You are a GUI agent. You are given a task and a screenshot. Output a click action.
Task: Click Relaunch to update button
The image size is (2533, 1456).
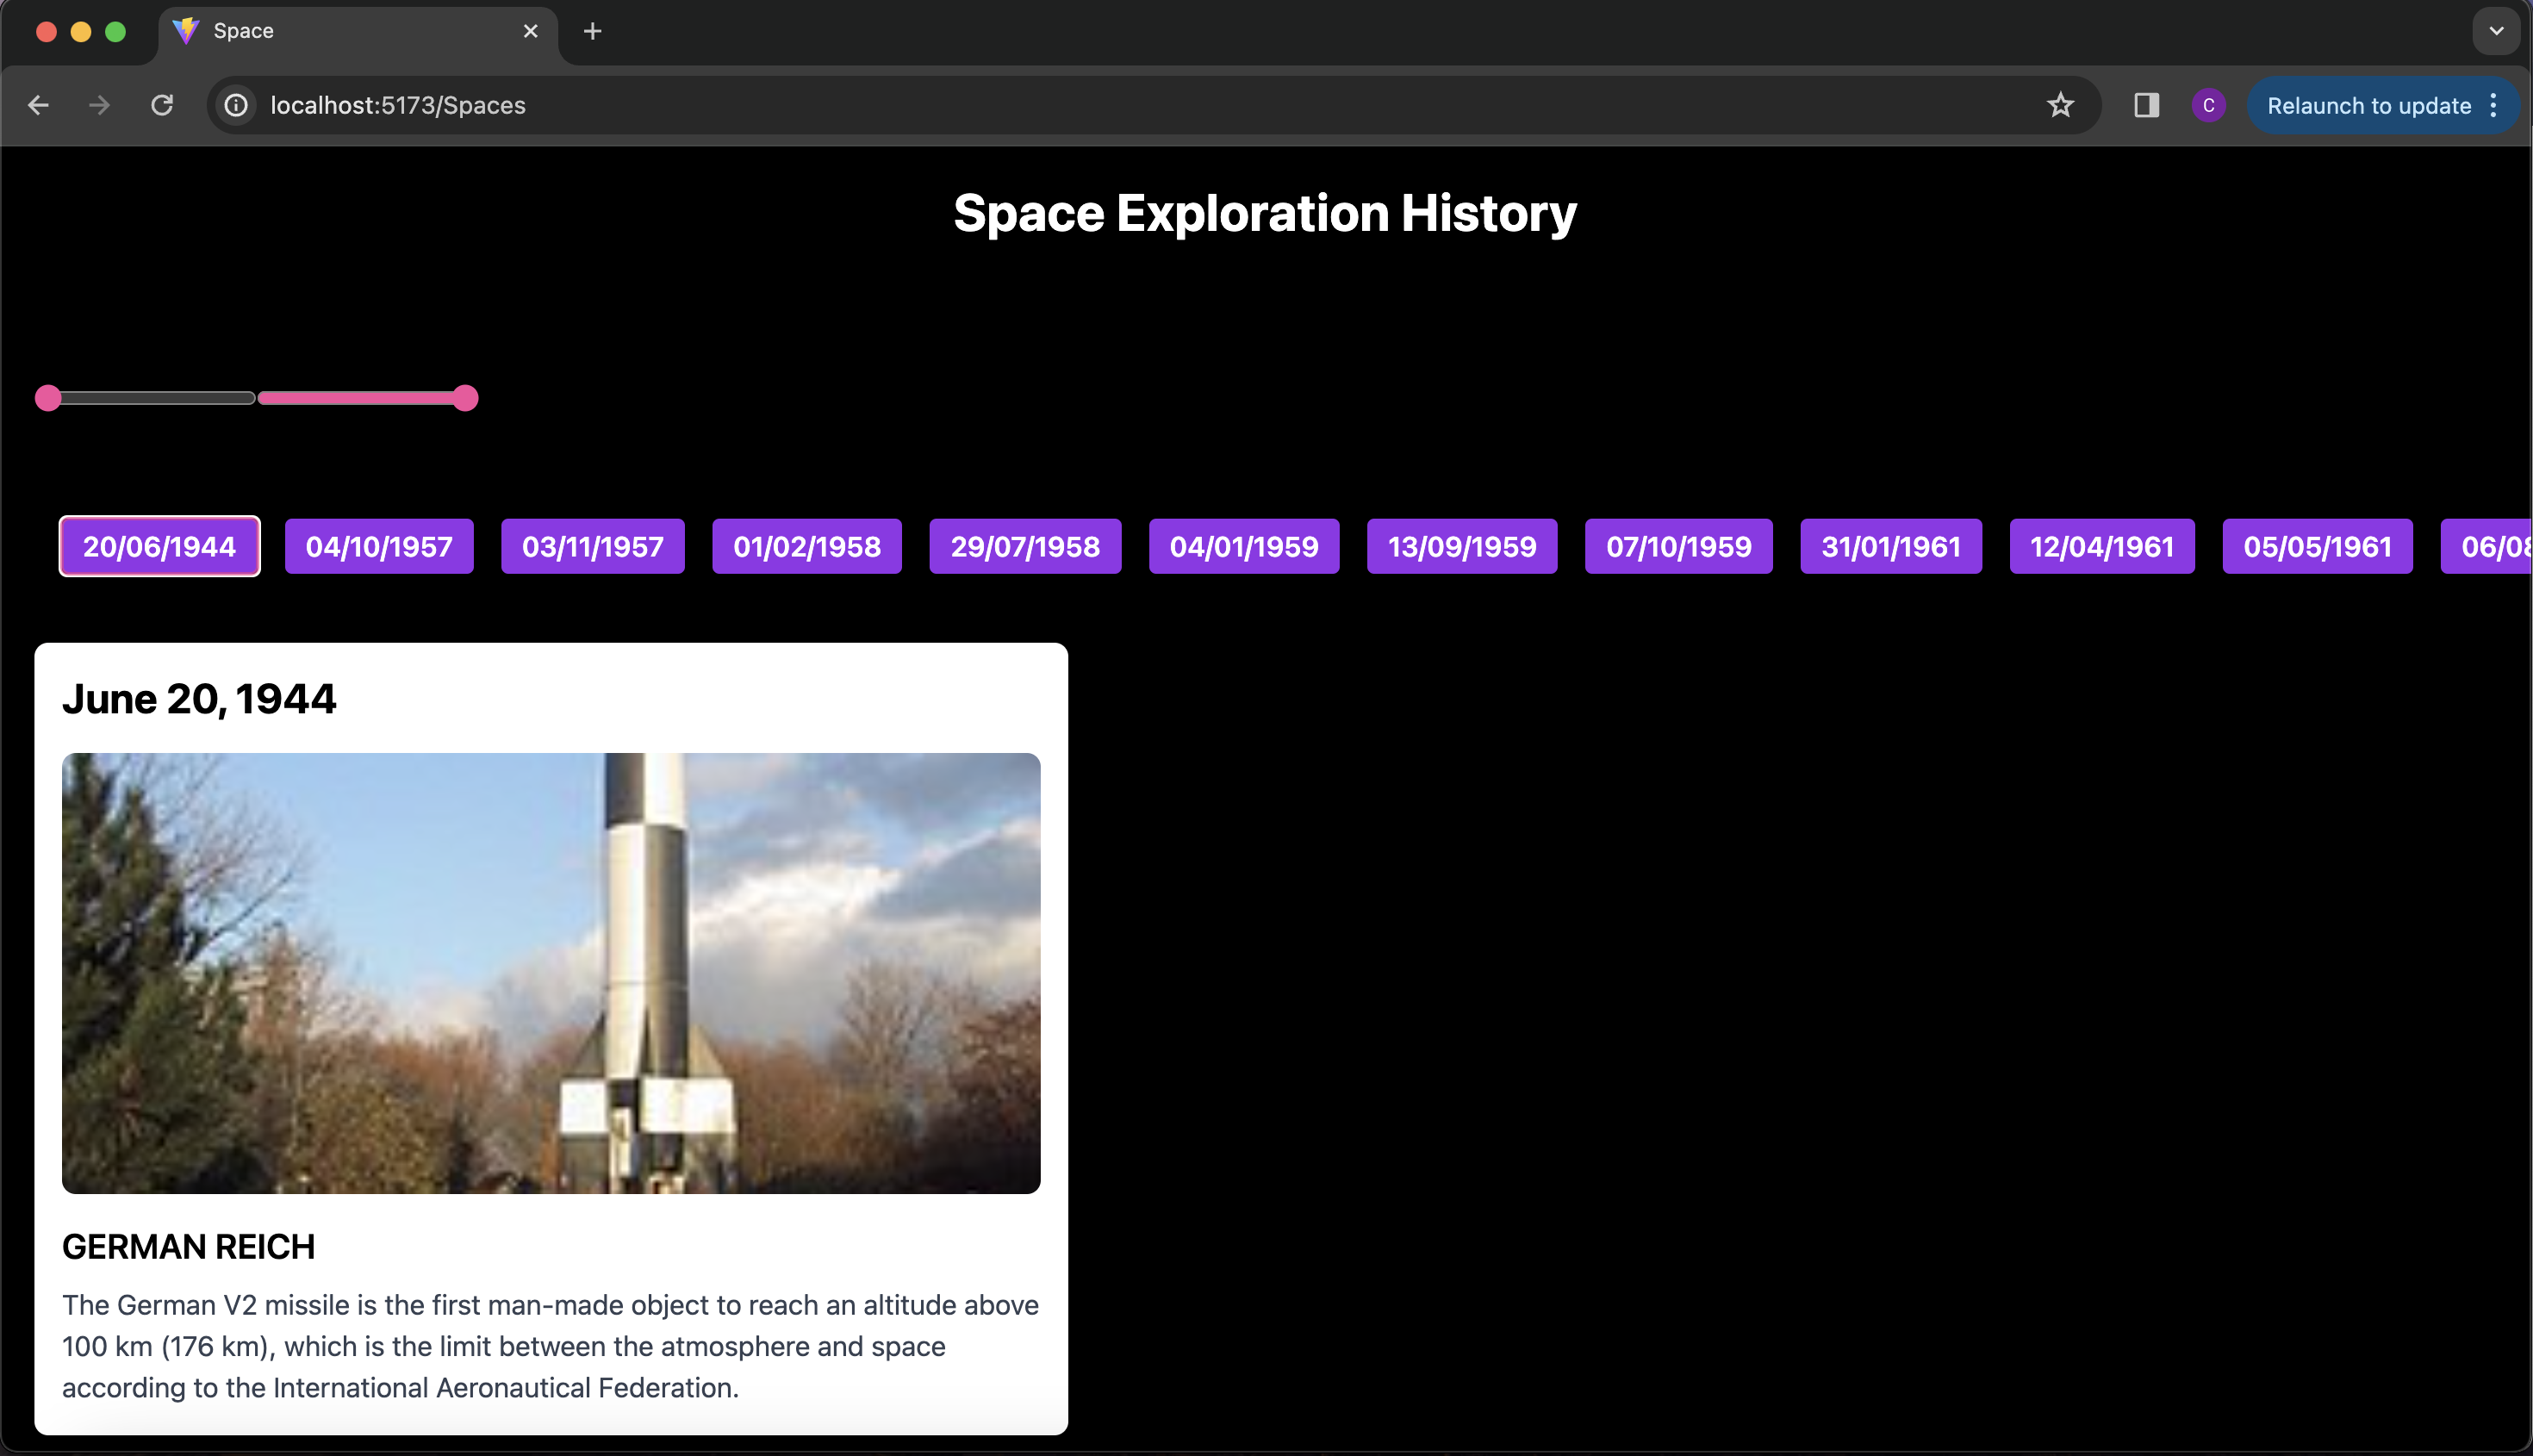2368,105
